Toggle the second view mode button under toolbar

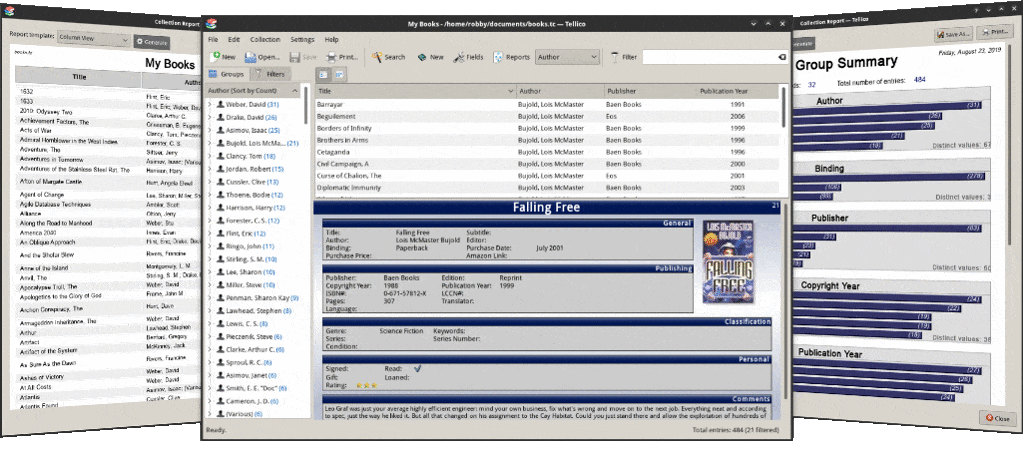point(339,74)
